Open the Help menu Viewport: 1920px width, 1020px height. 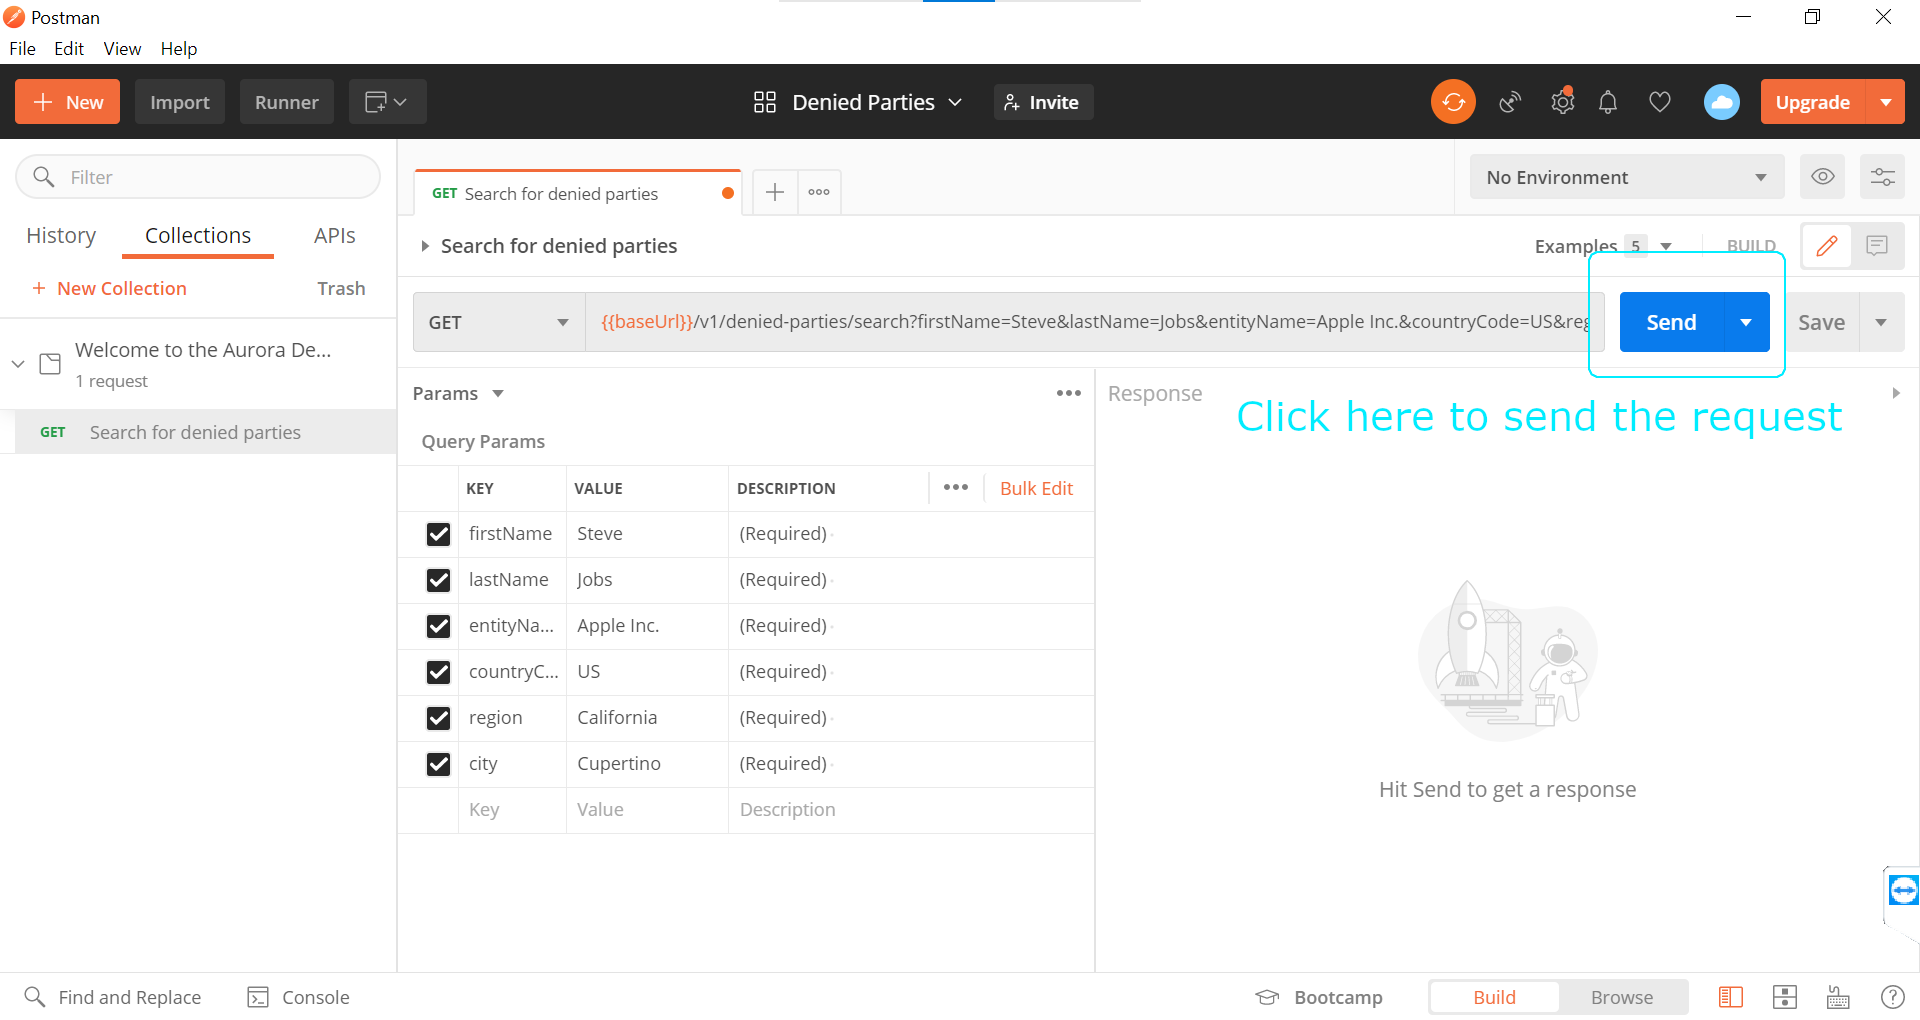pos(179,48)
